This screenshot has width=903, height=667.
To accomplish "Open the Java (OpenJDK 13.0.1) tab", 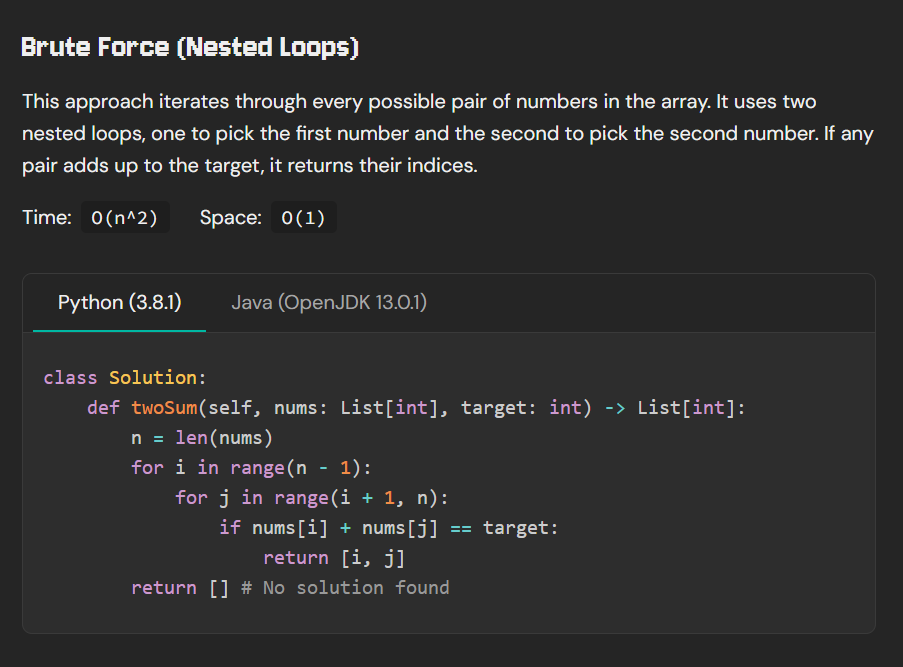I will (x=329, y=302).
